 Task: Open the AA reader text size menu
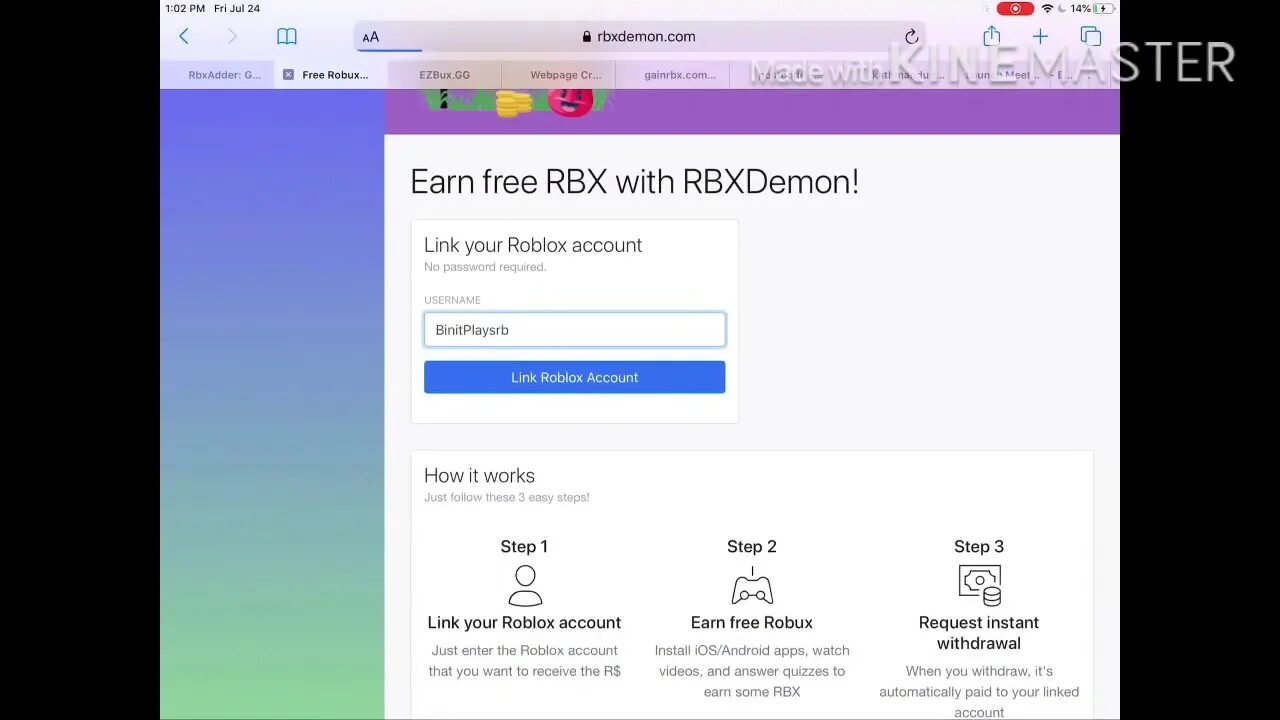pos(371,37)
